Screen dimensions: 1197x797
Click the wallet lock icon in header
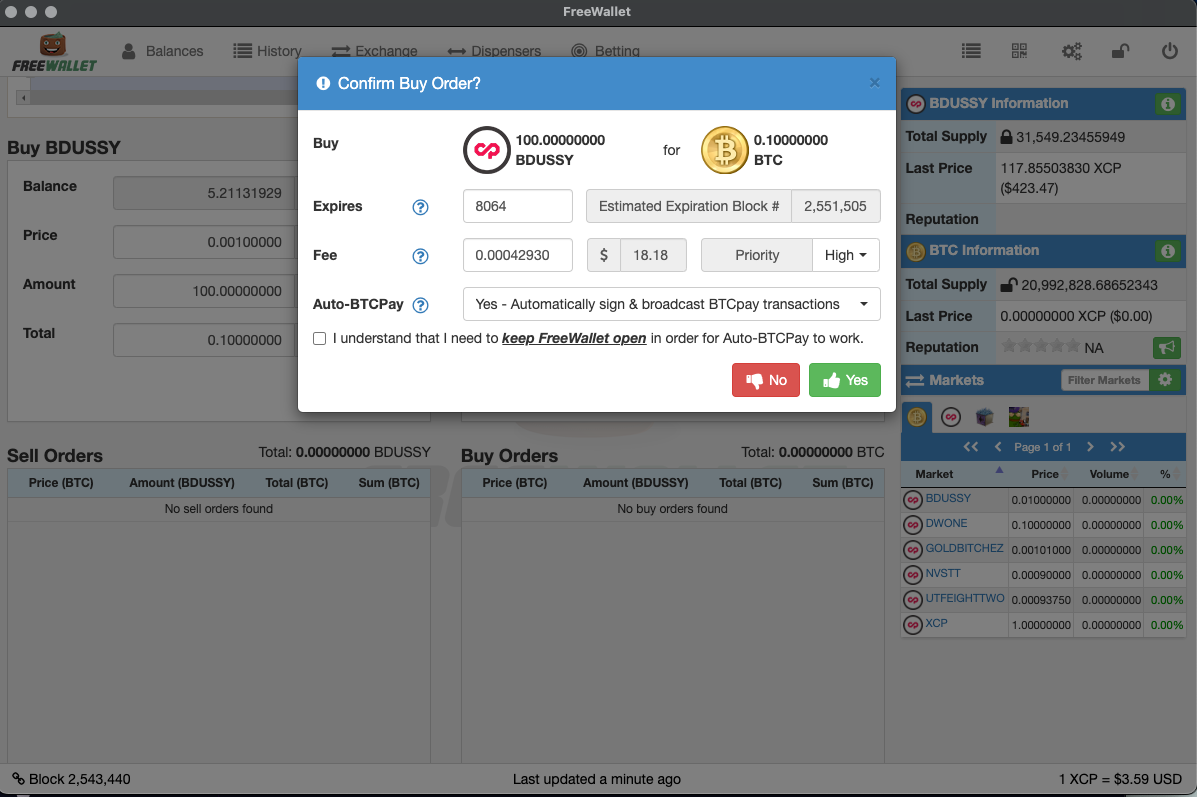click(x=1120, y=51)
